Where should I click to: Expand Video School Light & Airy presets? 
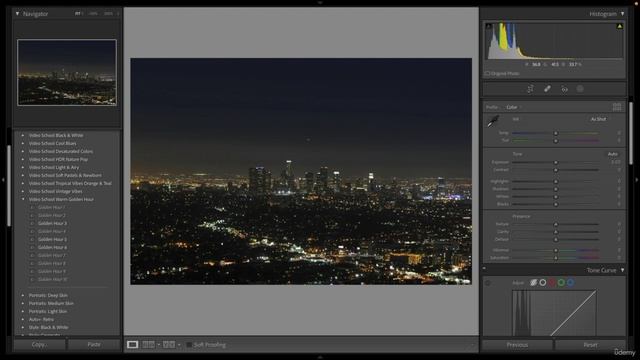coord(23,167)
